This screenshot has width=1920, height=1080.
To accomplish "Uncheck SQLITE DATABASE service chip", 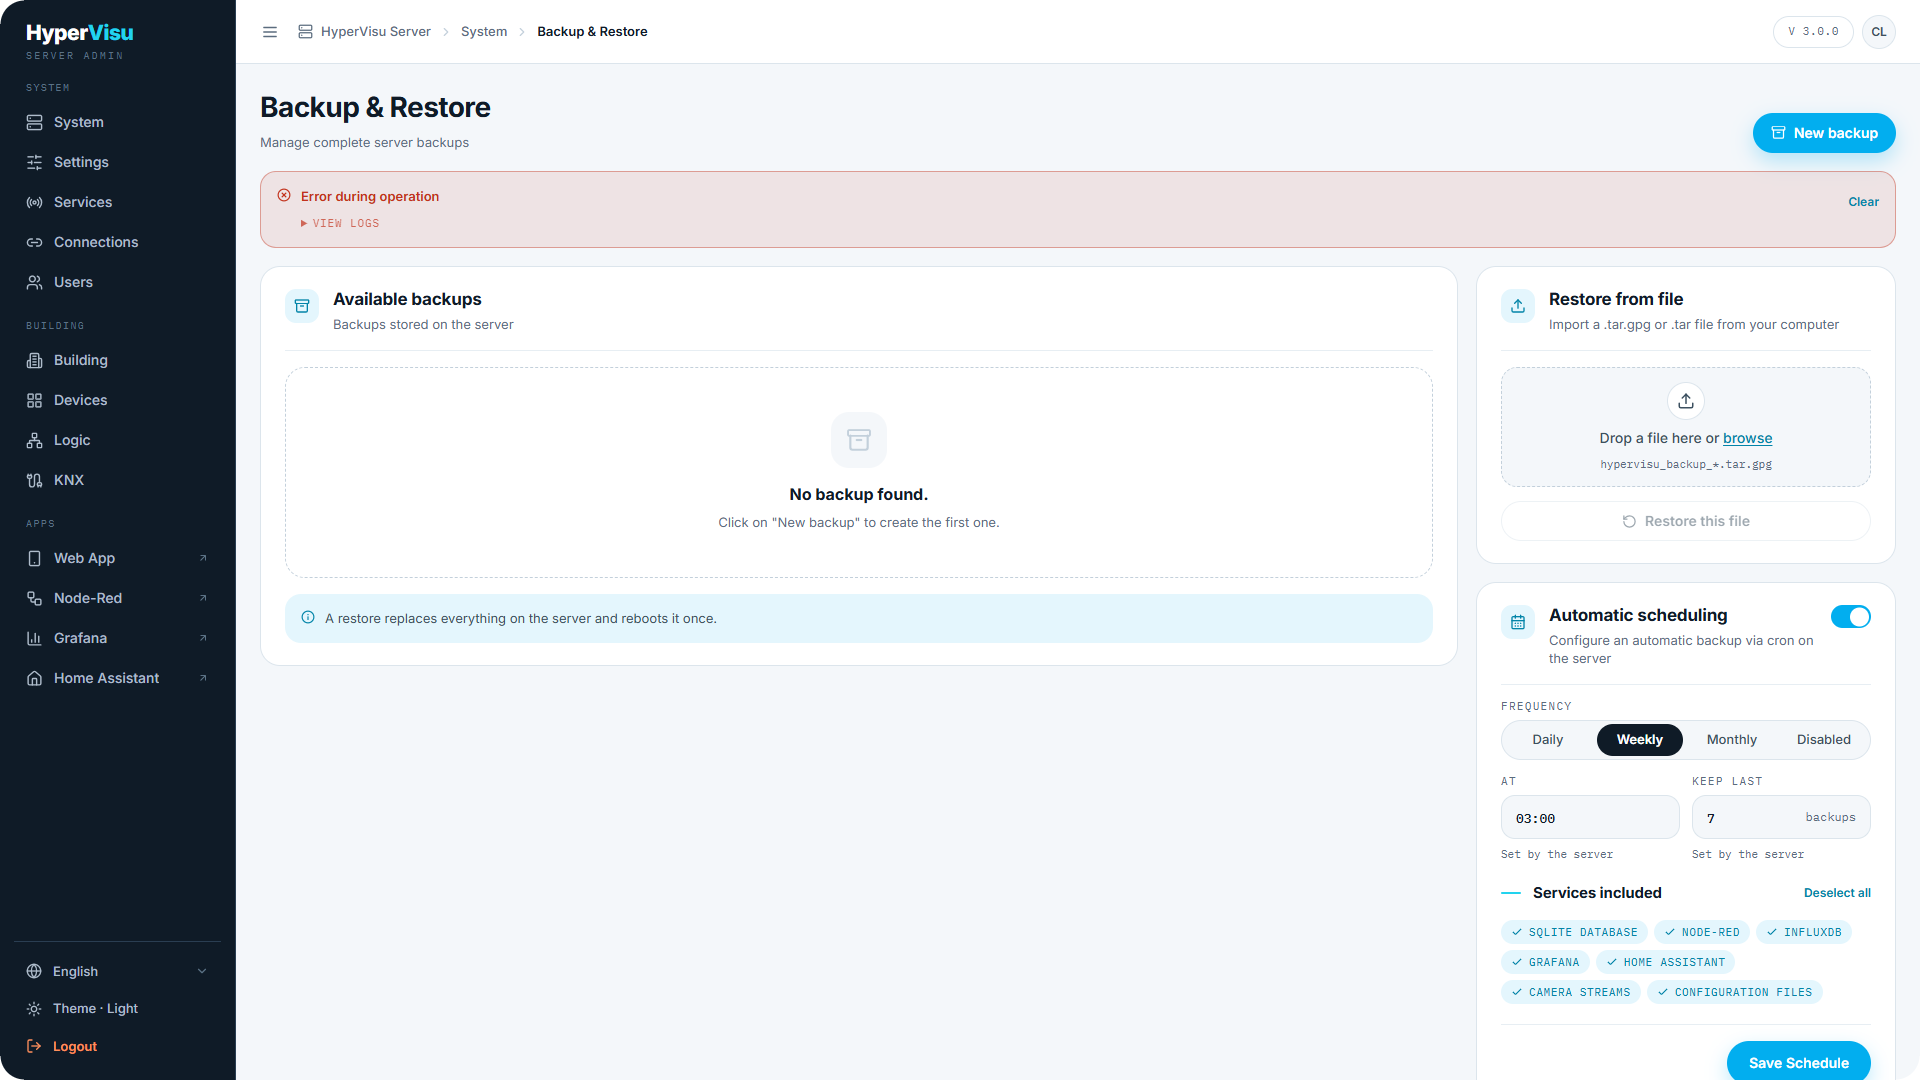I will pyautogui.click(x=1574, y=932).
